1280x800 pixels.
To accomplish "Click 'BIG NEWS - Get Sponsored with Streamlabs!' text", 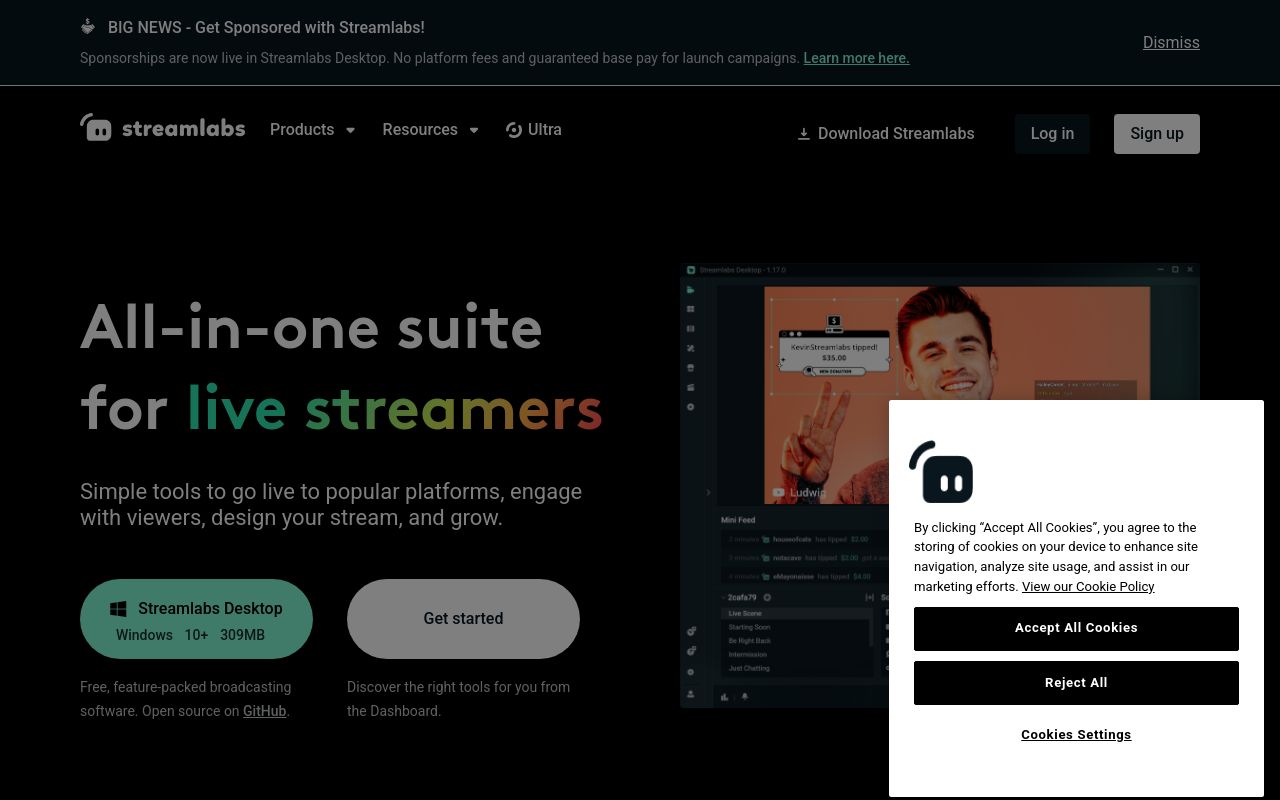I will [266, 27].
